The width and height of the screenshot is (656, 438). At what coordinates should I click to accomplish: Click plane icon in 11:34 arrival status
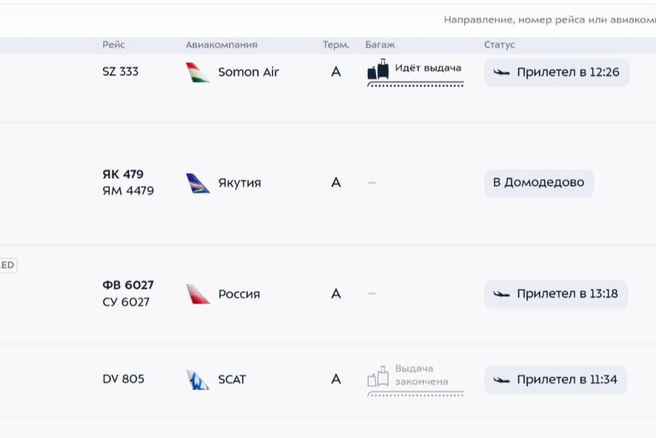[502, 380]
